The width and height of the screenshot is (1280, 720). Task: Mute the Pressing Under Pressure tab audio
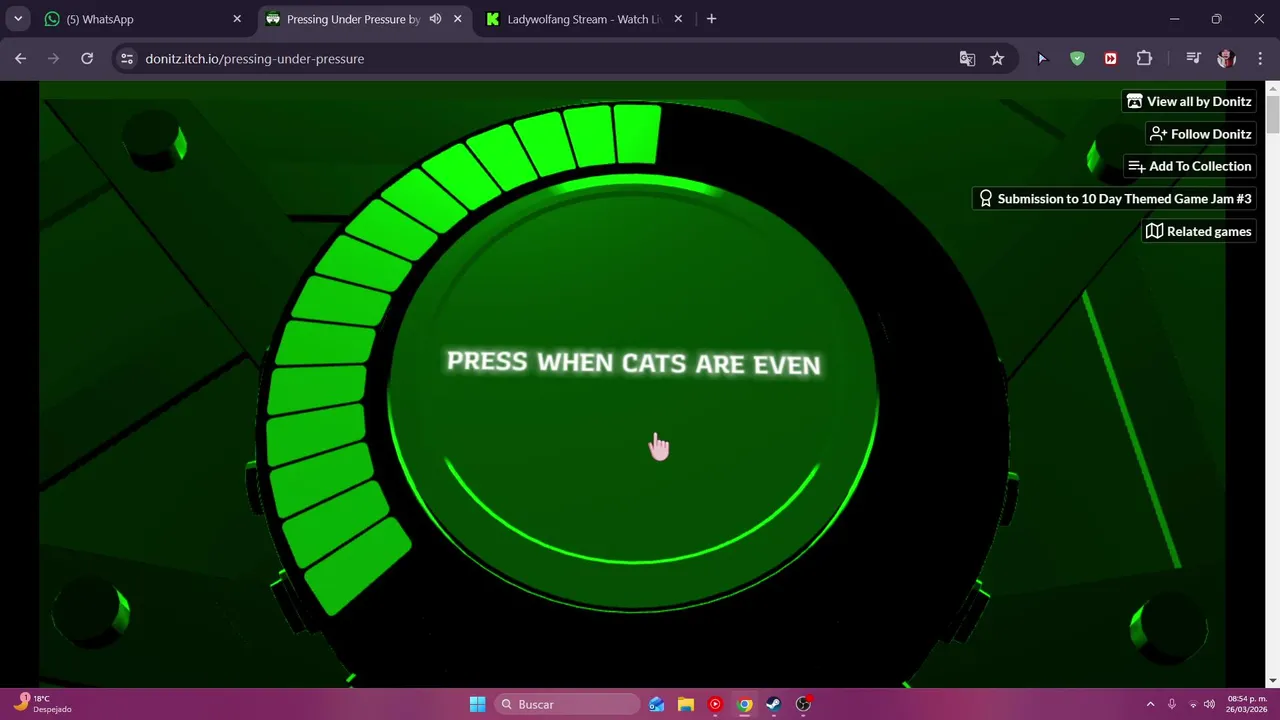[435, 19]
